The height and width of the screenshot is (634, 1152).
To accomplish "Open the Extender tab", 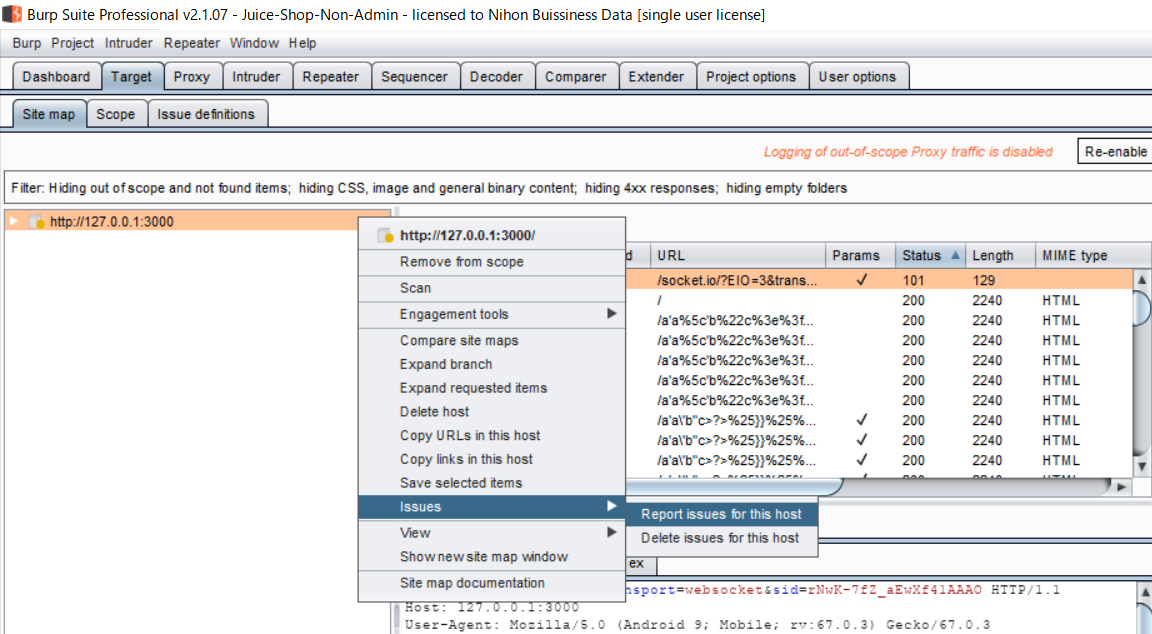I will tap(656, 76).
